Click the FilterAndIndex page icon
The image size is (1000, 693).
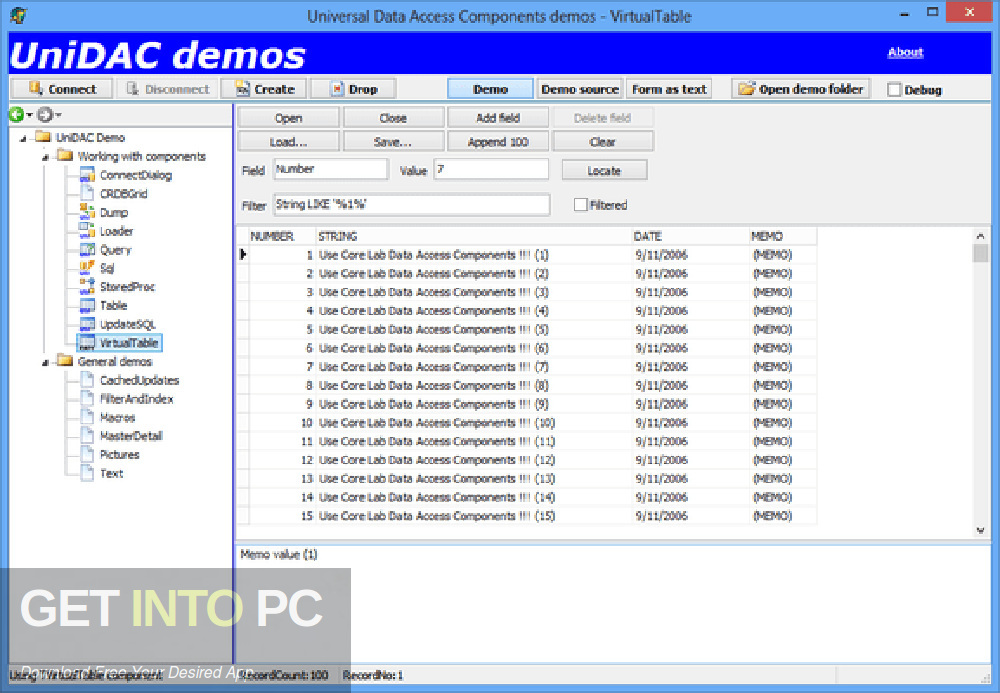[x=87, y=398]
